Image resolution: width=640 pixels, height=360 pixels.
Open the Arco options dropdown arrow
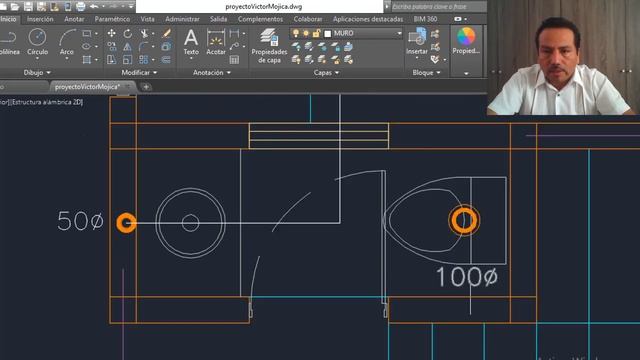67,59
